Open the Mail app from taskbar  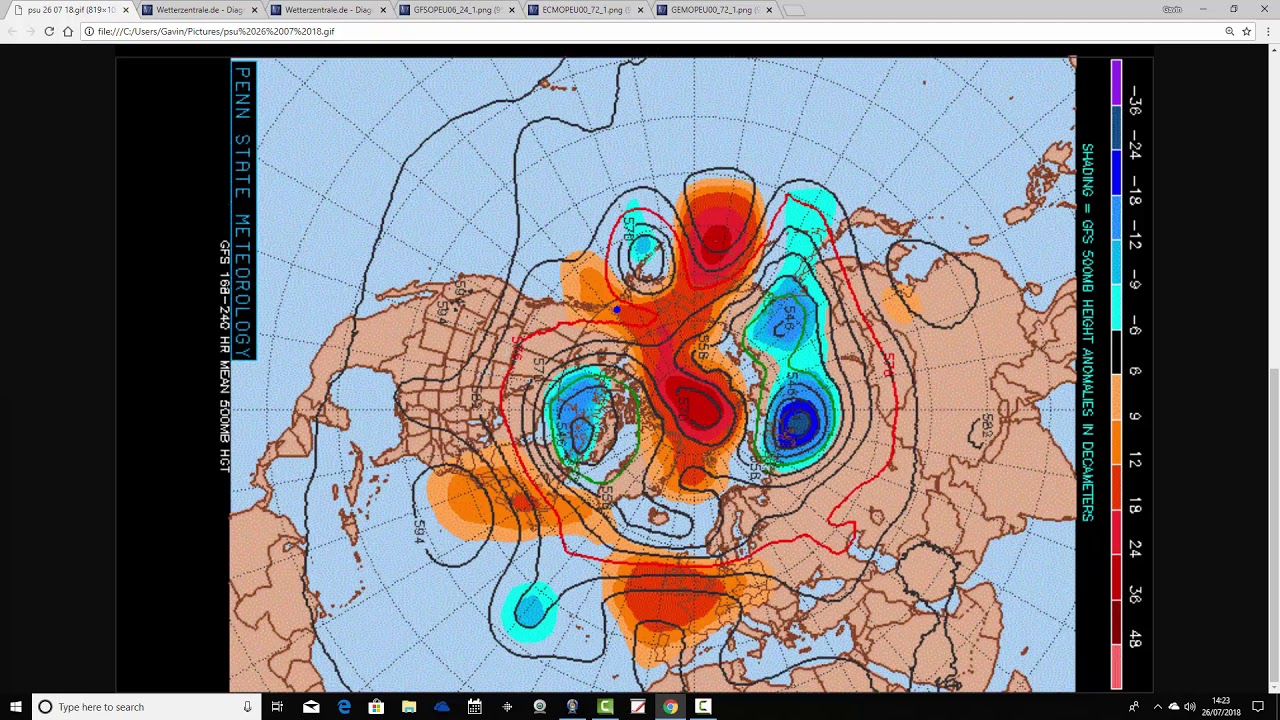(x=311, y=707)
